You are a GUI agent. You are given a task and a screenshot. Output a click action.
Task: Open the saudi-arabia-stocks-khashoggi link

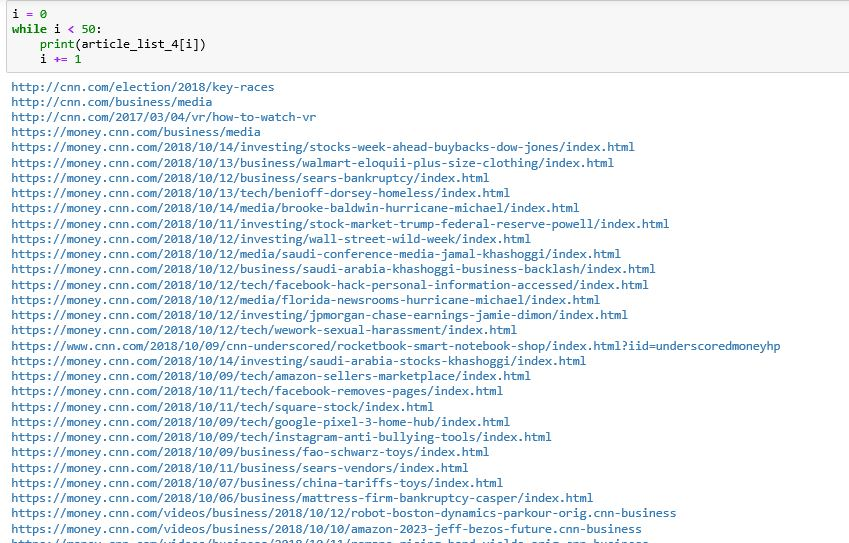[x=299, y=361]
